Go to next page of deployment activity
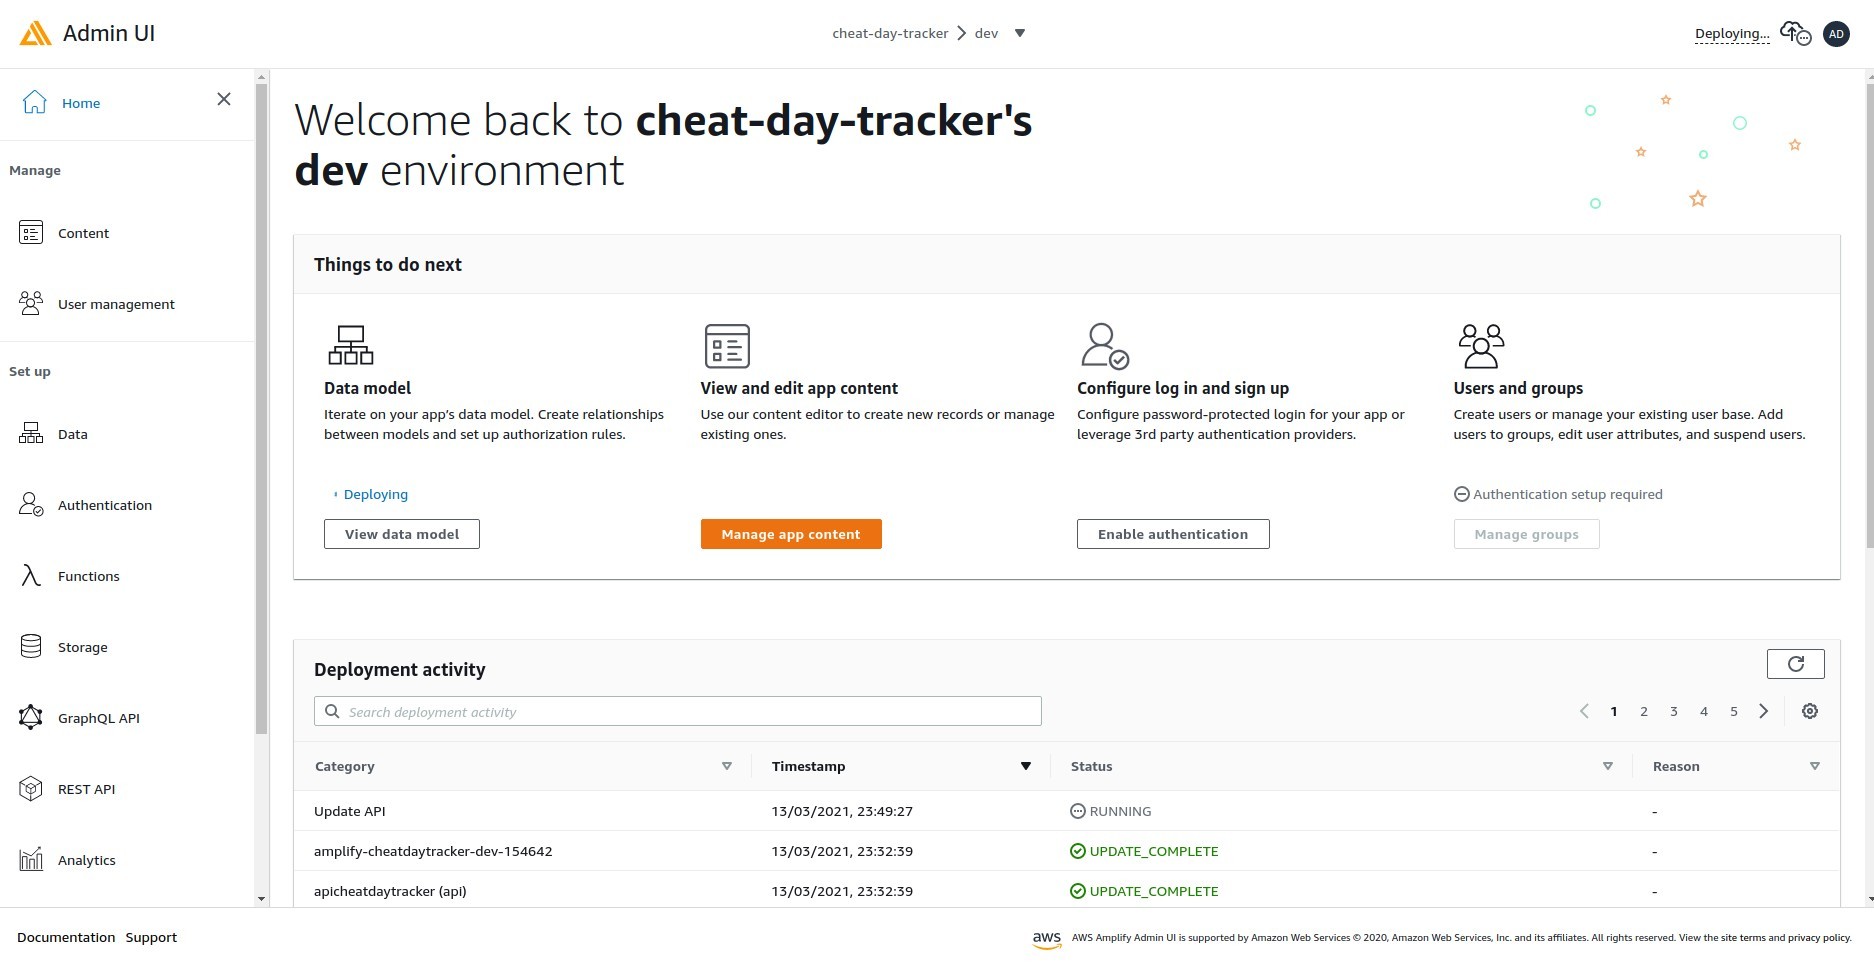The width and height of the screenshot is (1874, 963). pos(1764,711)
